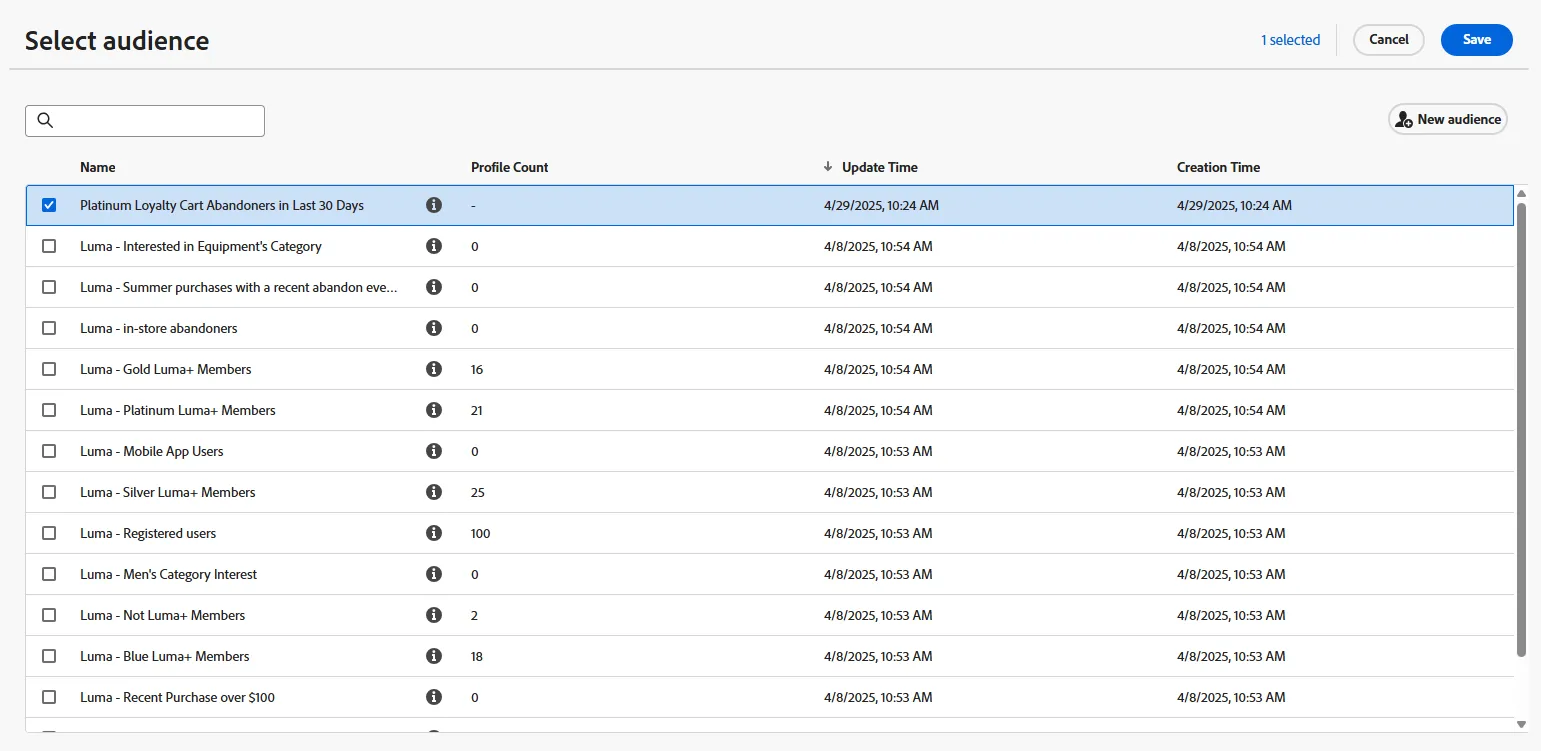
Task: Click the vertical scrollbar thumb
Action: [x=1522, y=430]
